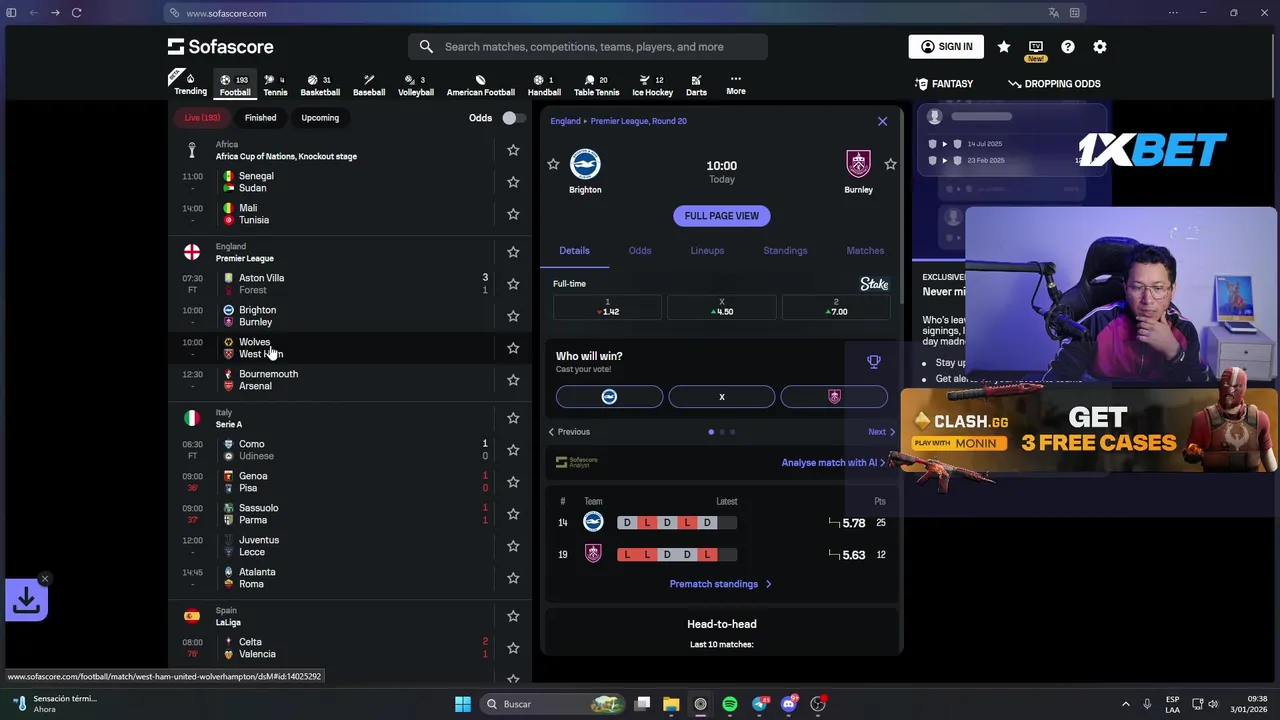Favorite the Senegal vs Sudan match
1280x720 pixels.
coord(513,182)
